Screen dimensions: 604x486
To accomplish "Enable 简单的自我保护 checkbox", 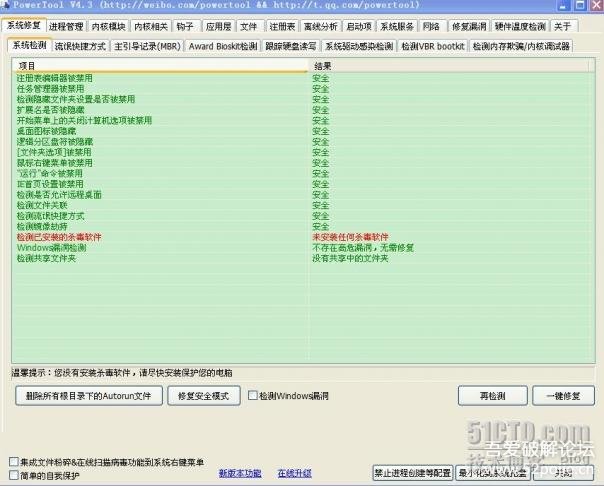I will (14, 475).
